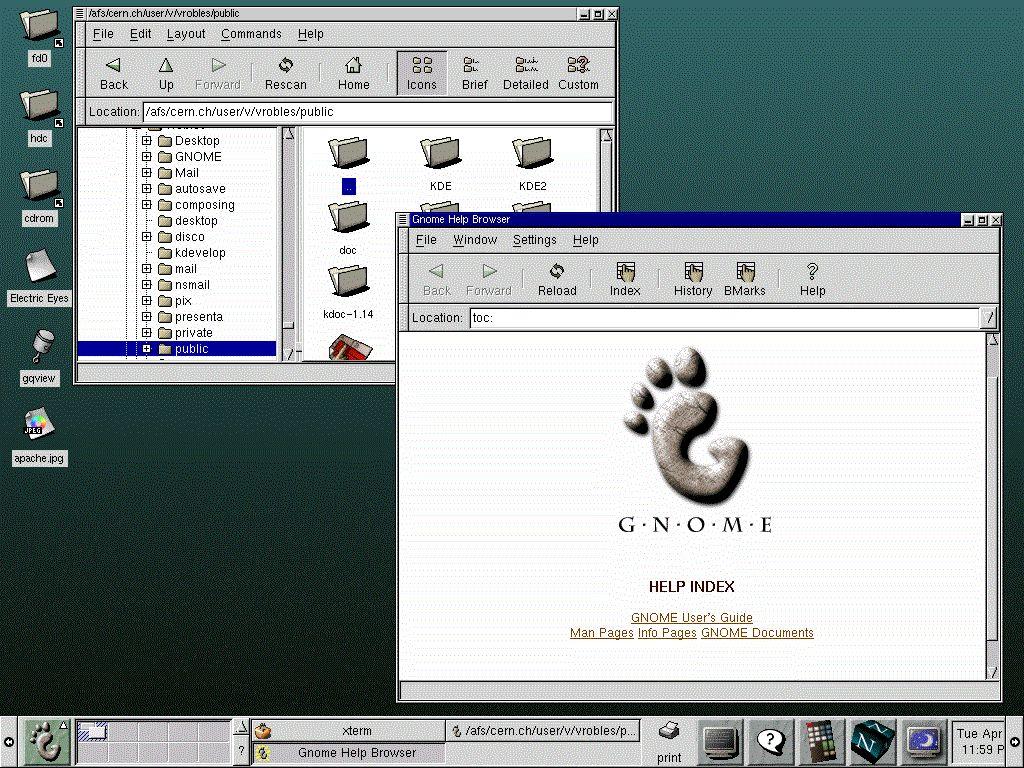Image resolution: width=1024 pixels, height=768 pixels.
Task: Open History in Help Browser
Action: [x=693, y=280]
